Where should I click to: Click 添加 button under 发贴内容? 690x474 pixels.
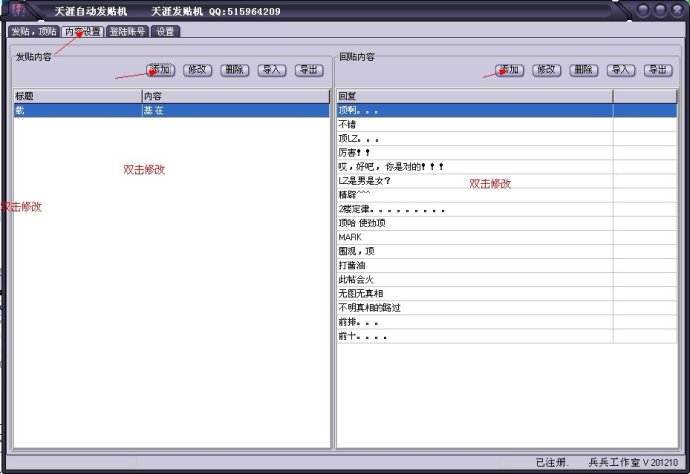pyautogui.click(x=161, y=70)
